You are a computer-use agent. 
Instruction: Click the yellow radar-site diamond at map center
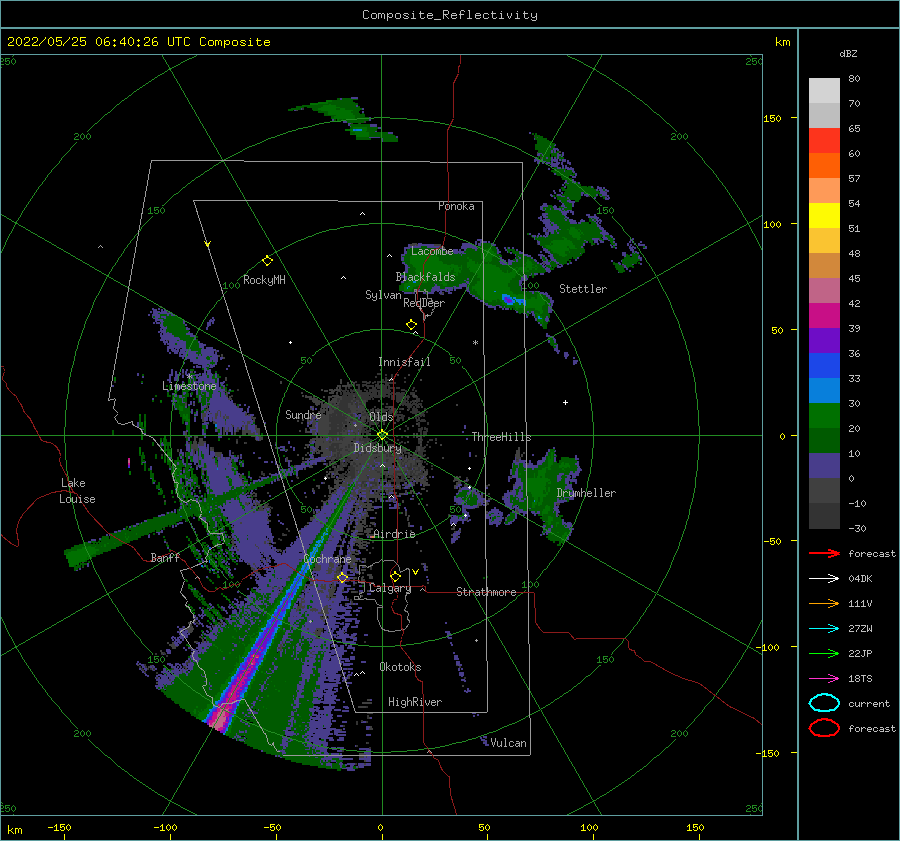(x=382, y=435)
